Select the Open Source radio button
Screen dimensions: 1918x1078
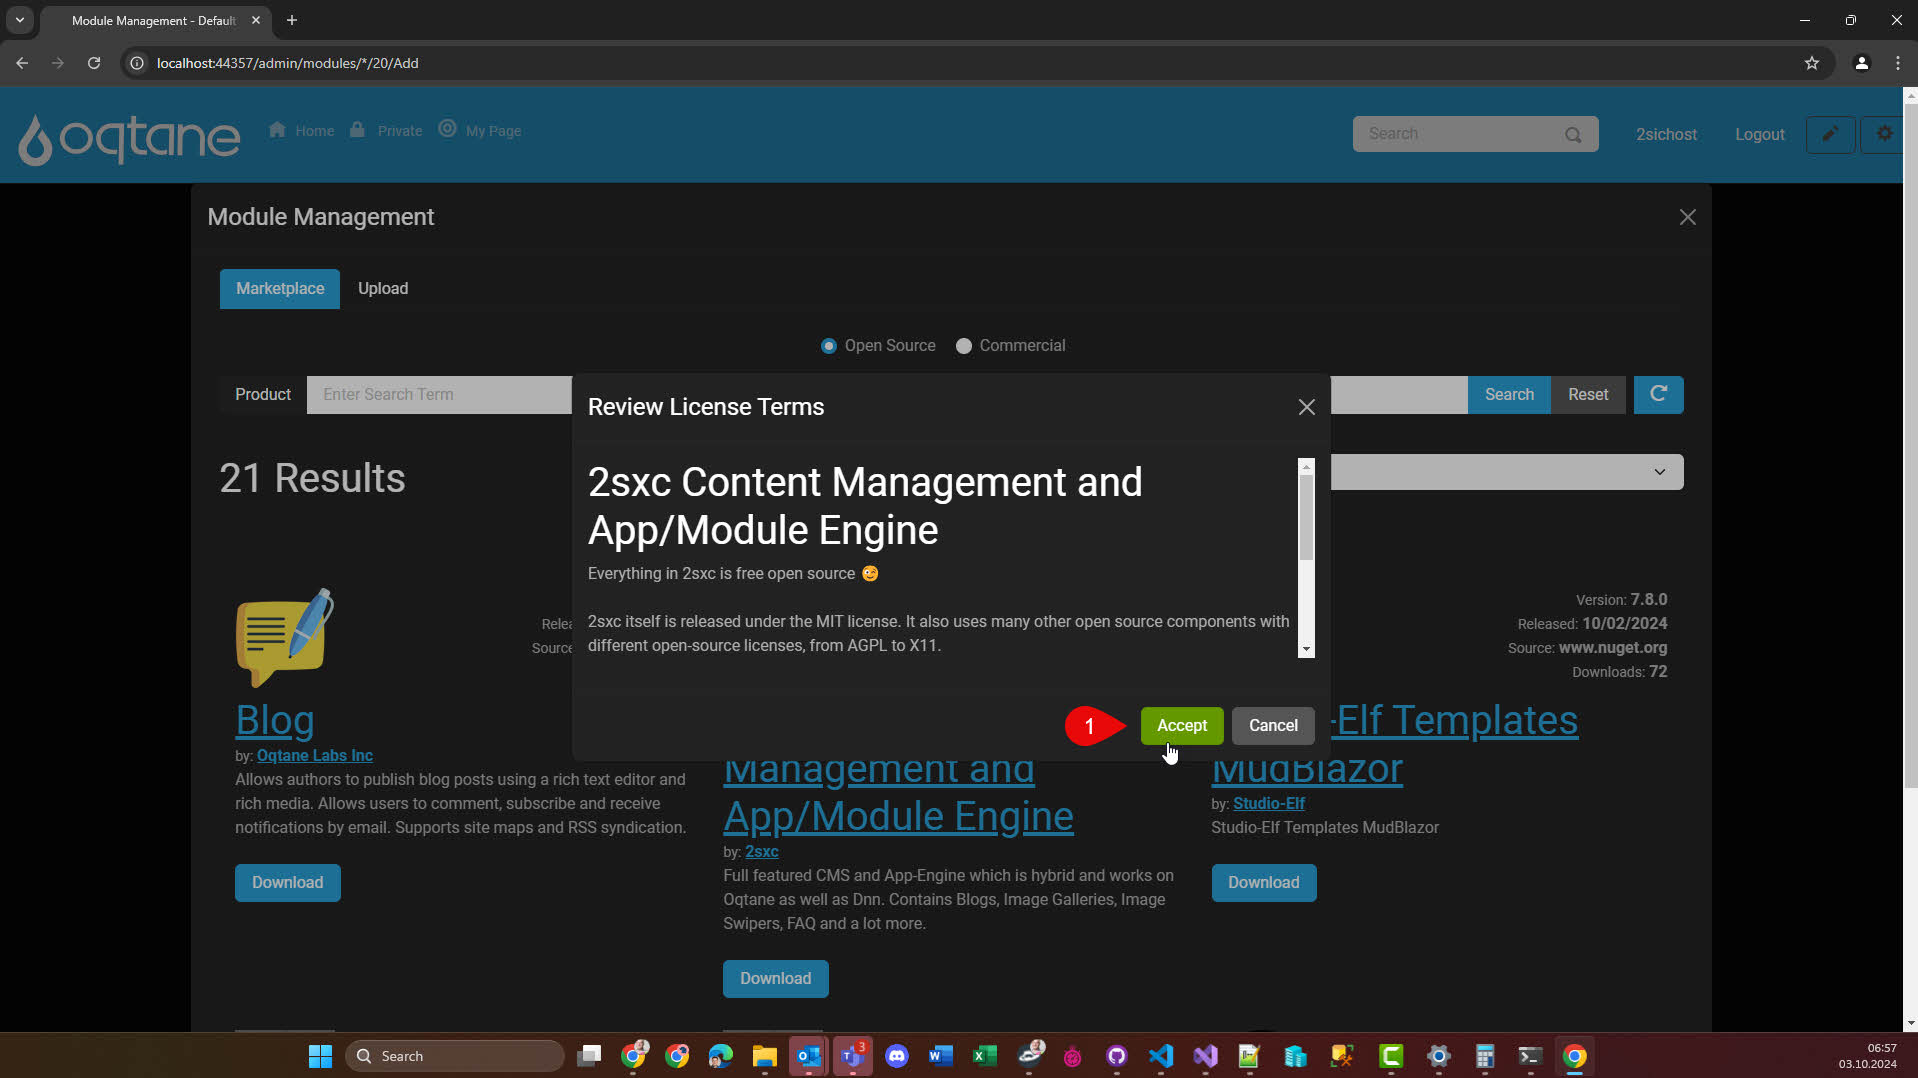pyautogui.click(x=828, y=346)
